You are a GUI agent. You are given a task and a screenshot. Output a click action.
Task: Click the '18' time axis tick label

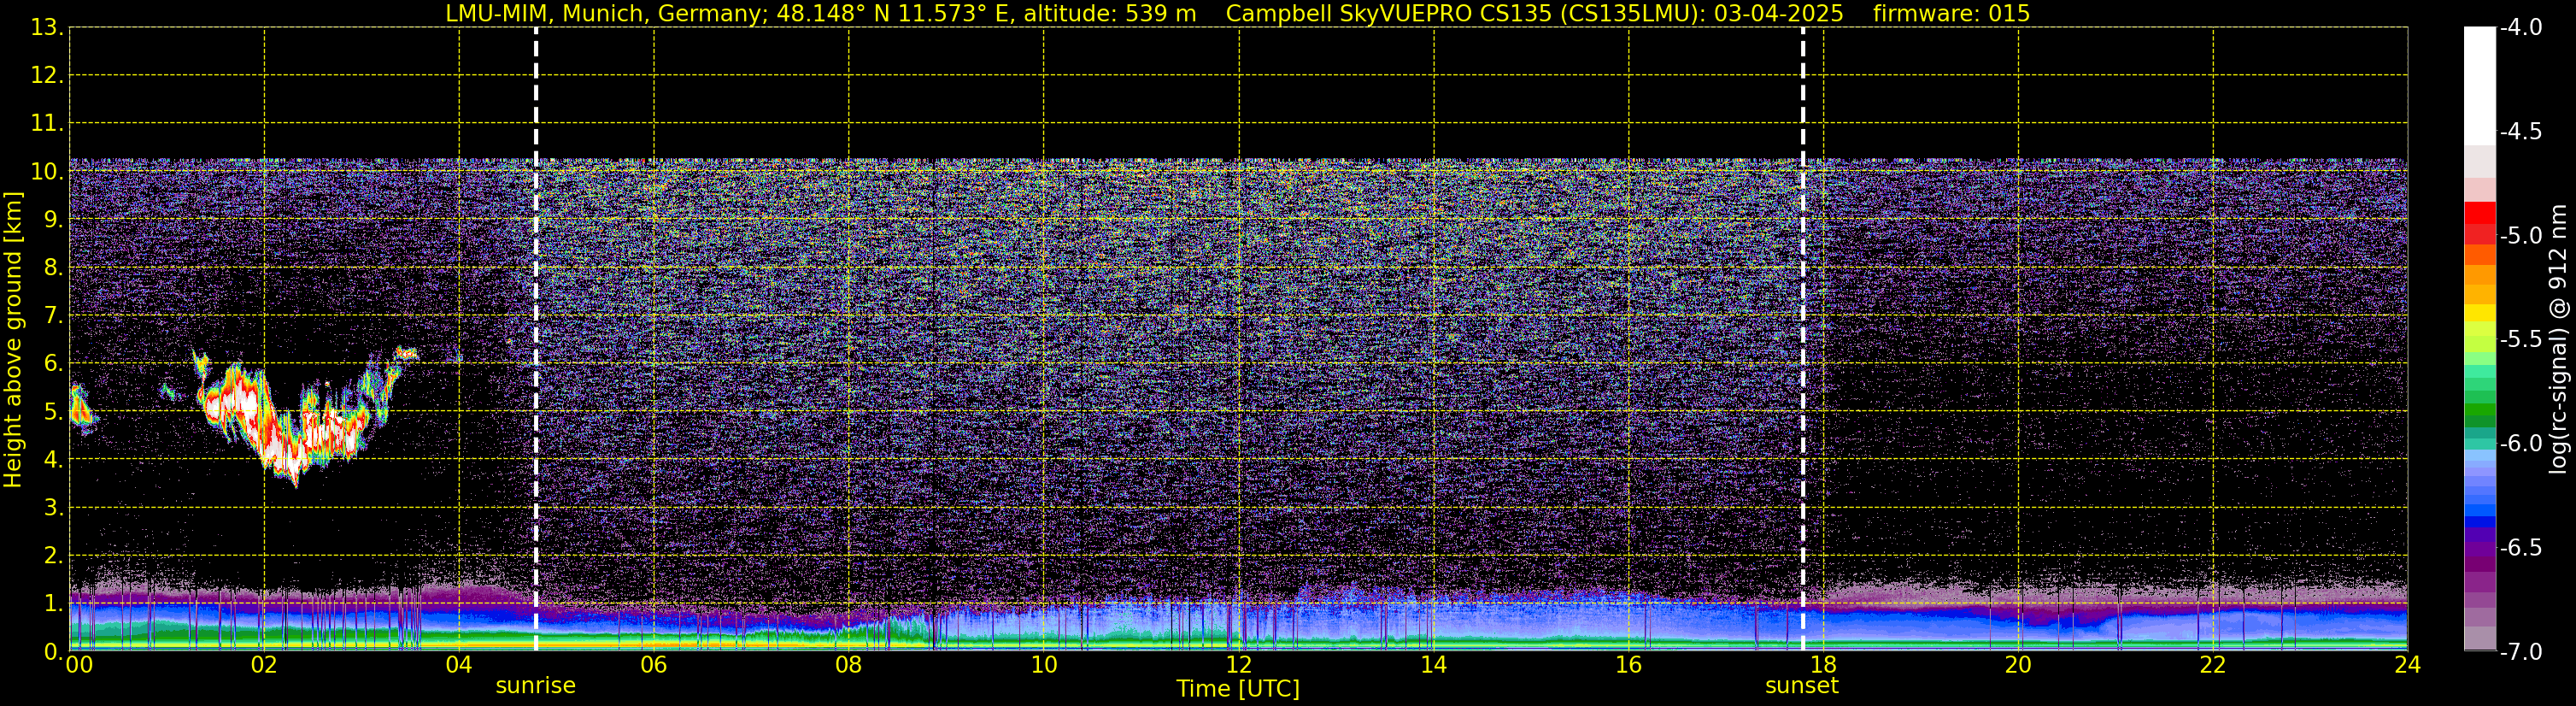(1823, 666)
